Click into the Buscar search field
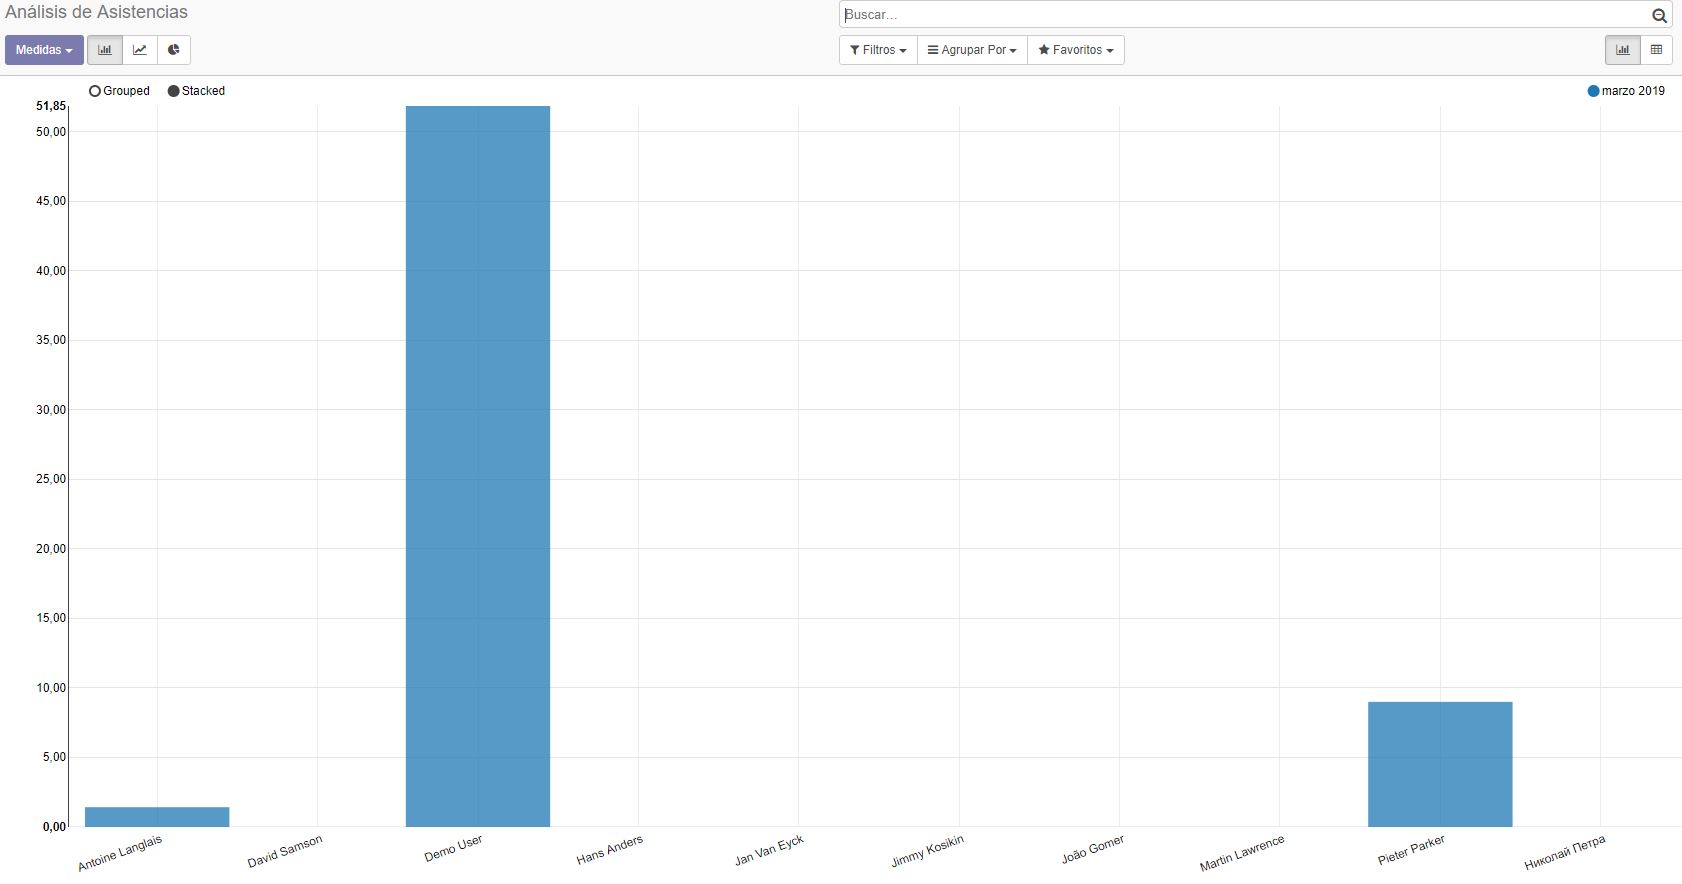The height and width of the screenshot is (884, 1682). coord(1245,15)
